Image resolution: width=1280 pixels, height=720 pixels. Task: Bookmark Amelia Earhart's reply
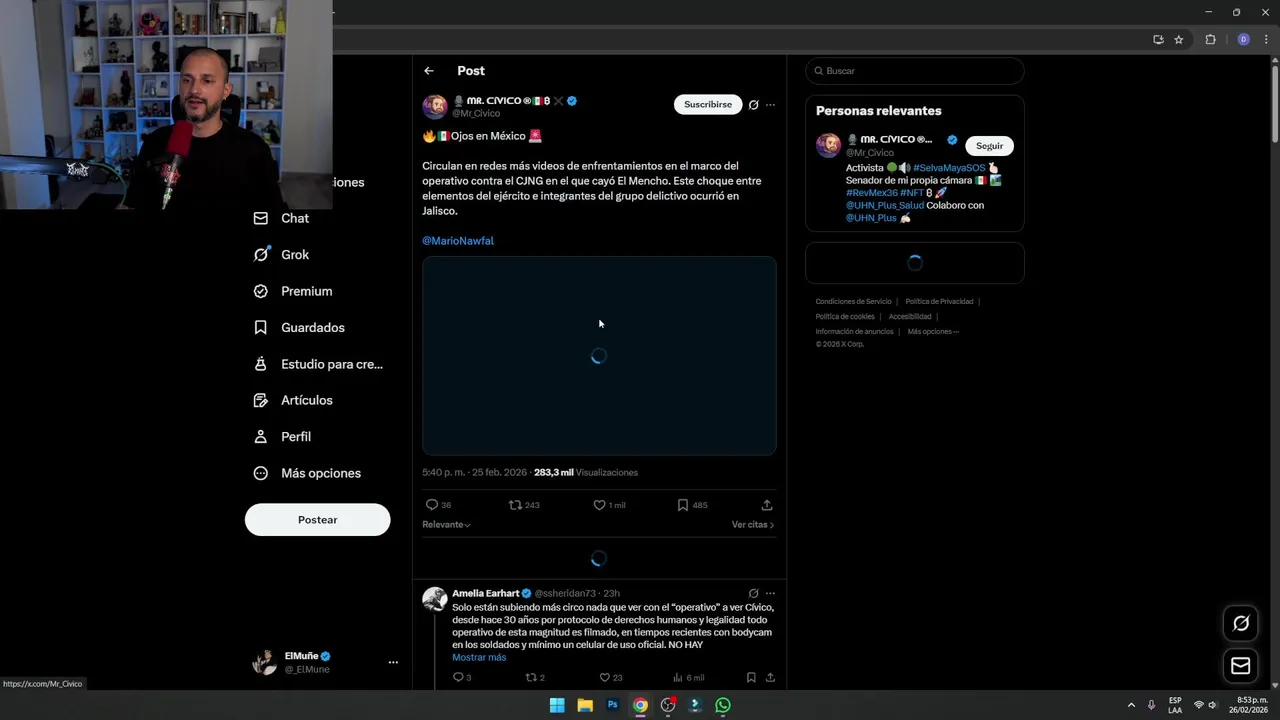click(751, 677)
